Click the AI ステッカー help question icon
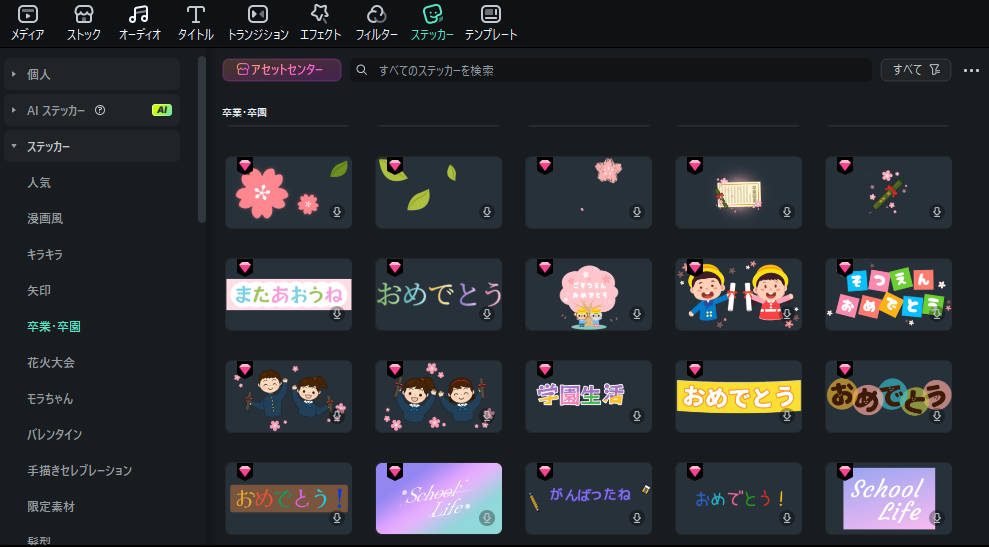Image resolution: width=989 pixels, height=547 pixels. click(100, 110)
